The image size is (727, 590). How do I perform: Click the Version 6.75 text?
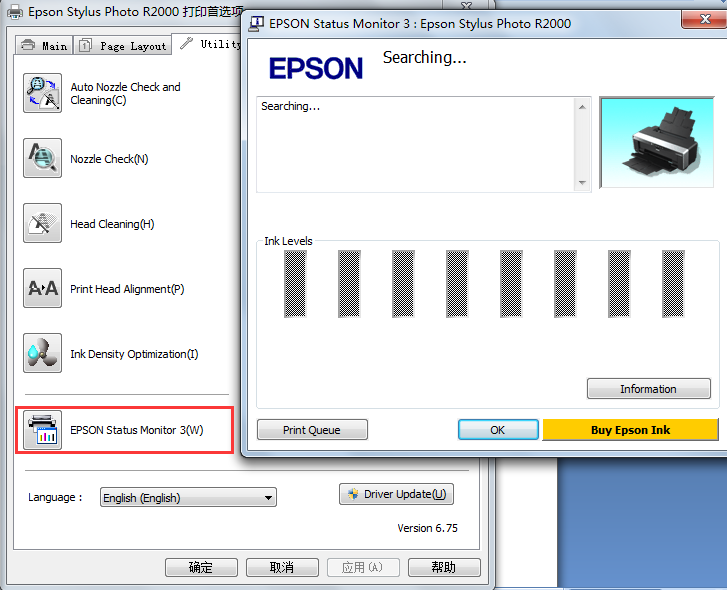(x=427, y=528)
